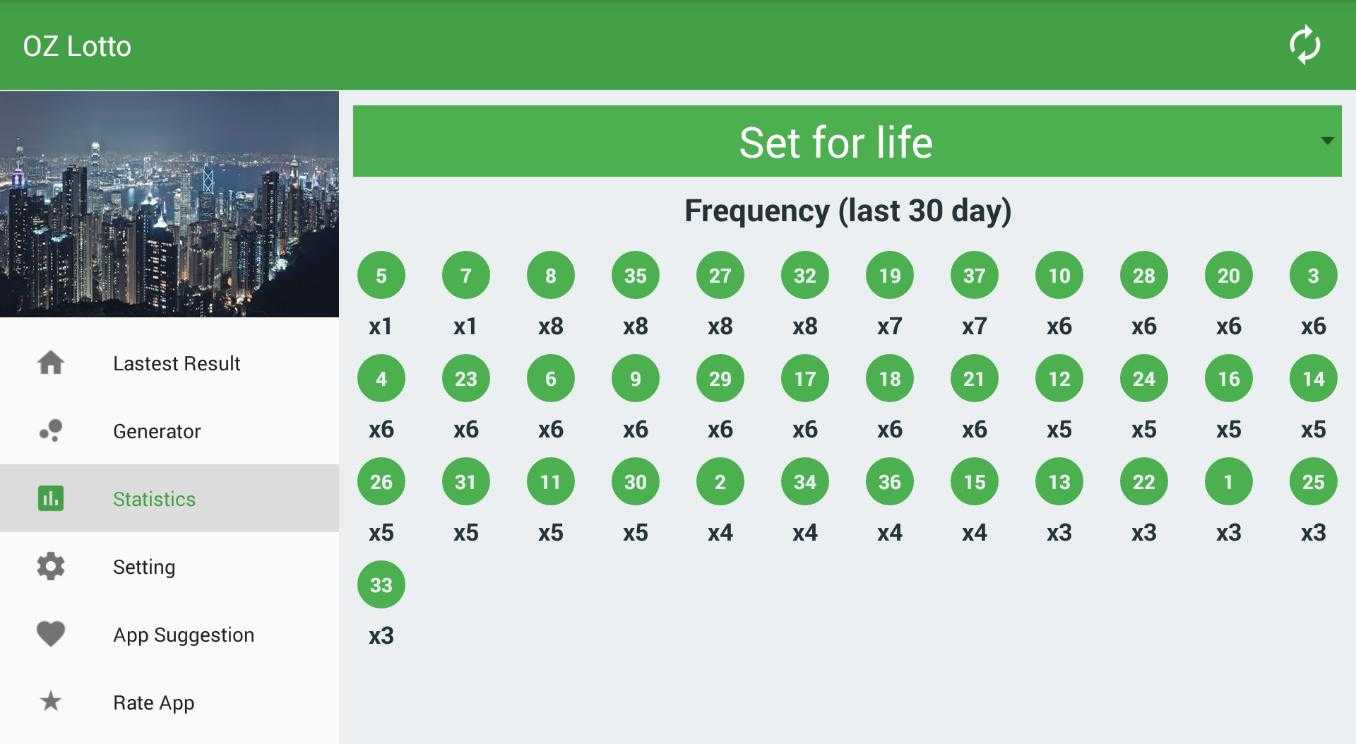
Task: Click the Rate App star icon
Action: point(51,701)
